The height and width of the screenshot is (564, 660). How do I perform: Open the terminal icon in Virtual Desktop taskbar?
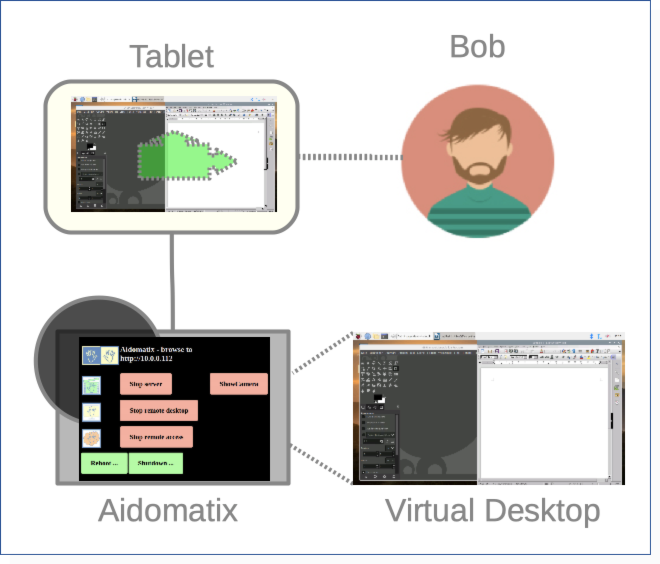click(x=384, y=336)
